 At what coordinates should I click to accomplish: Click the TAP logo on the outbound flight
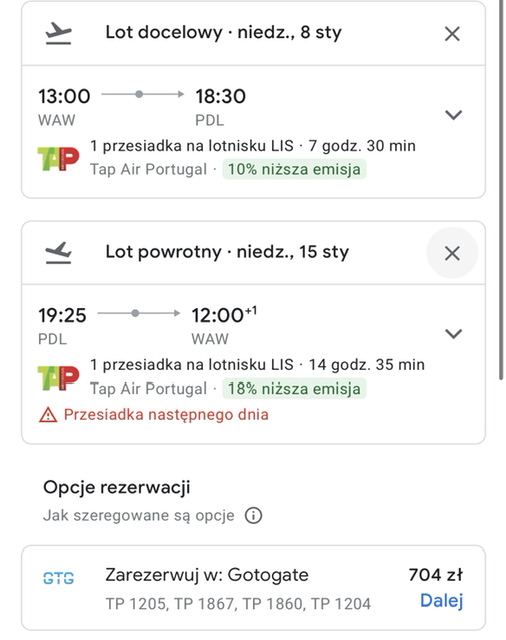point(58,159)
